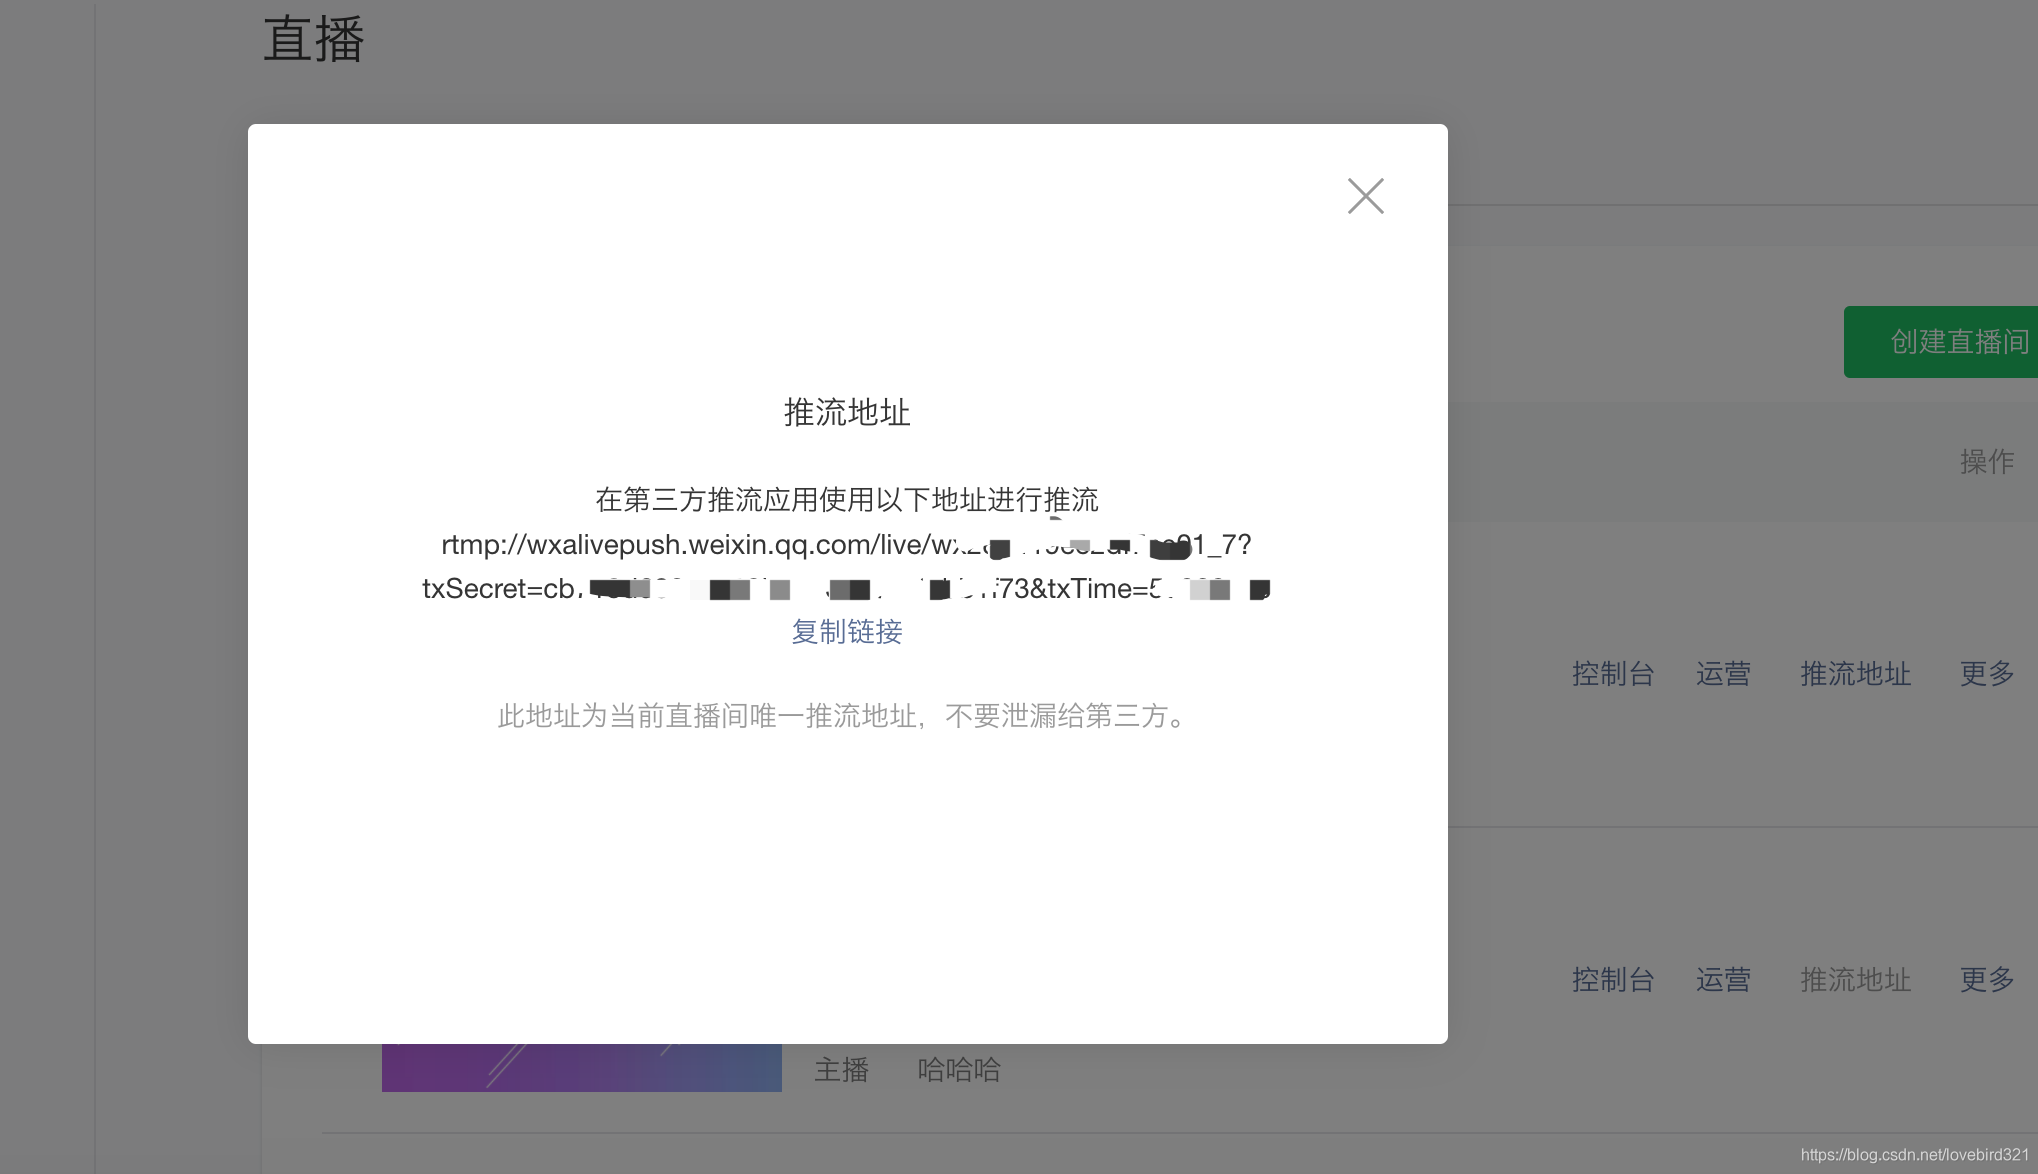Click the anchor name 哈哈哈

pos(958,1070)
